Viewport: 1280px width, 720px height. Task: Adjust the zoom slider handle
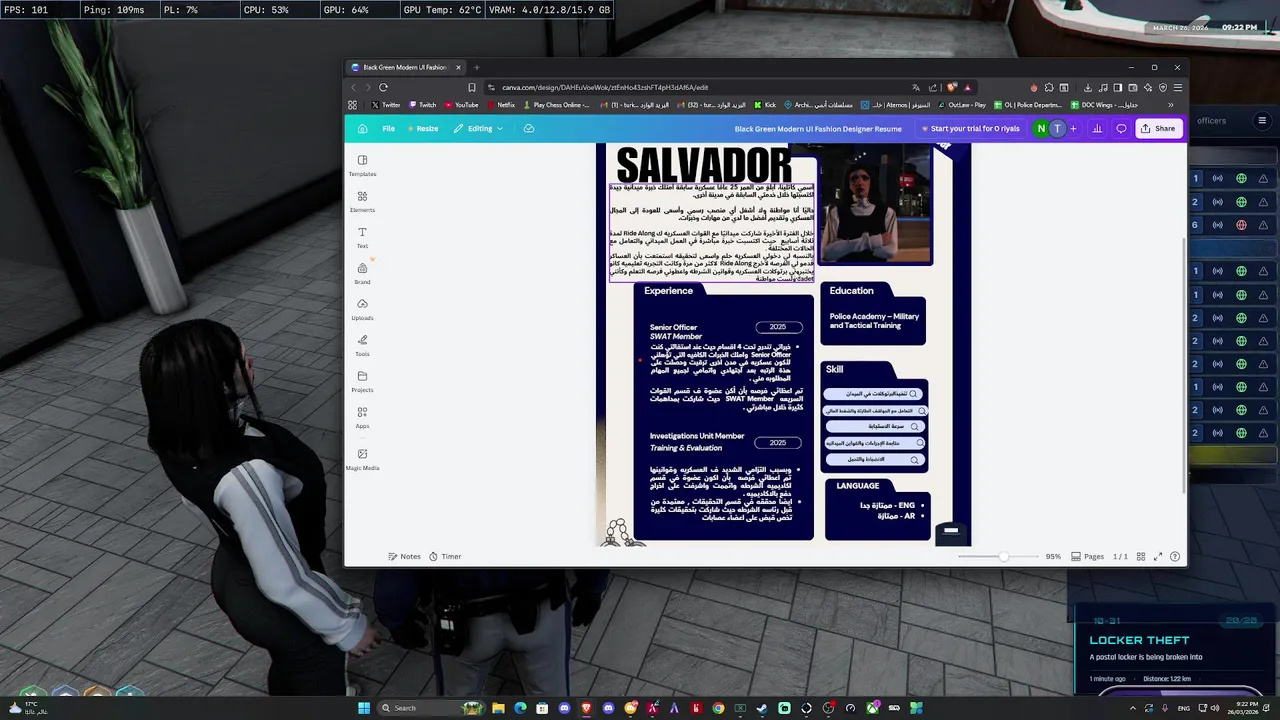(1004, 556)
